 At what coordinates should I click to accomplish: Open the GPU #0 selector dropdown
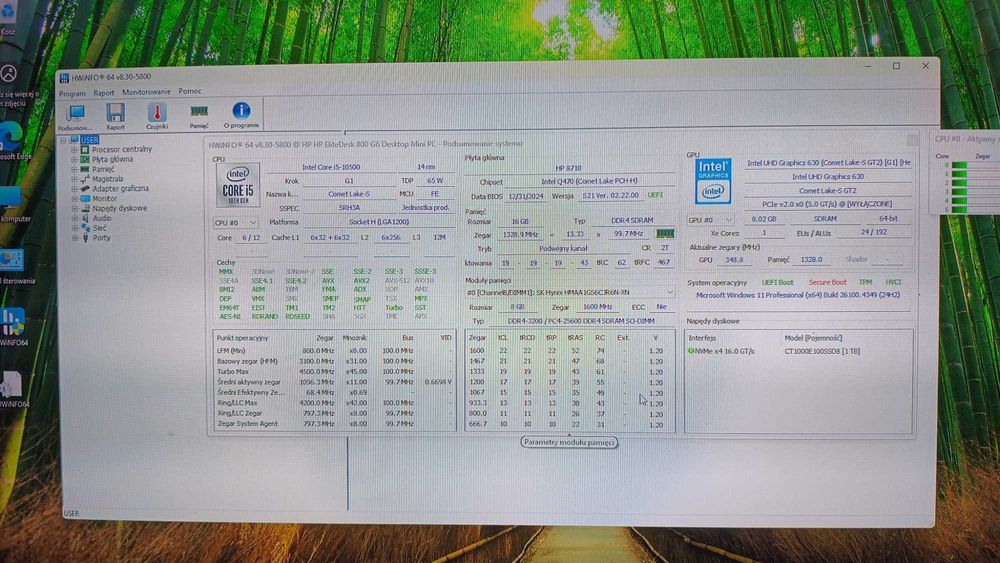(x=710, y=219)
